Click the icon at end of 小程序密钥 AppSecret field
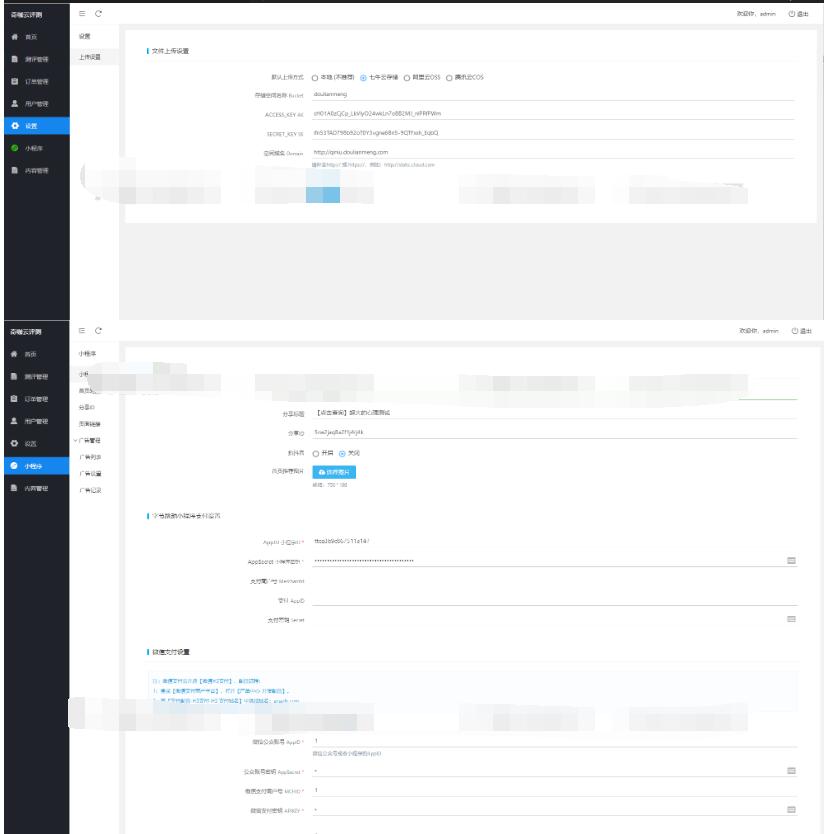Viewport: 827px width, 834px height. 791,561
